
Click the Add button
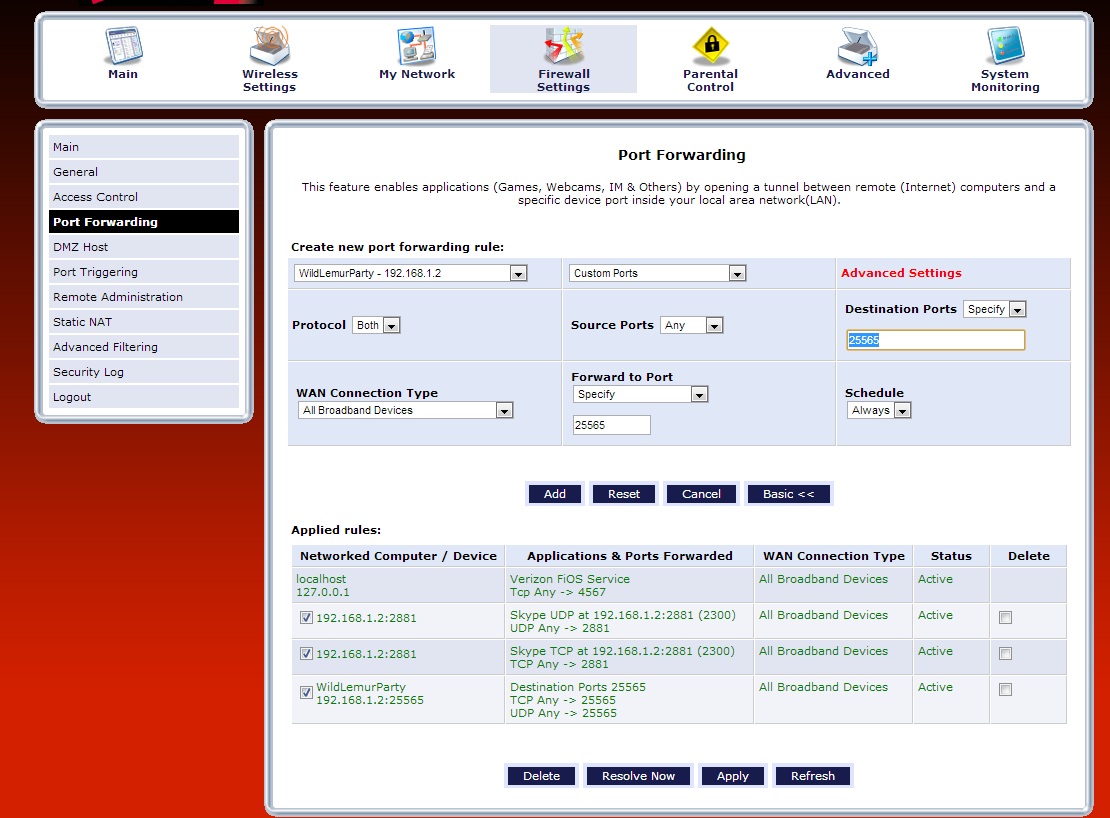coord(555,494)
